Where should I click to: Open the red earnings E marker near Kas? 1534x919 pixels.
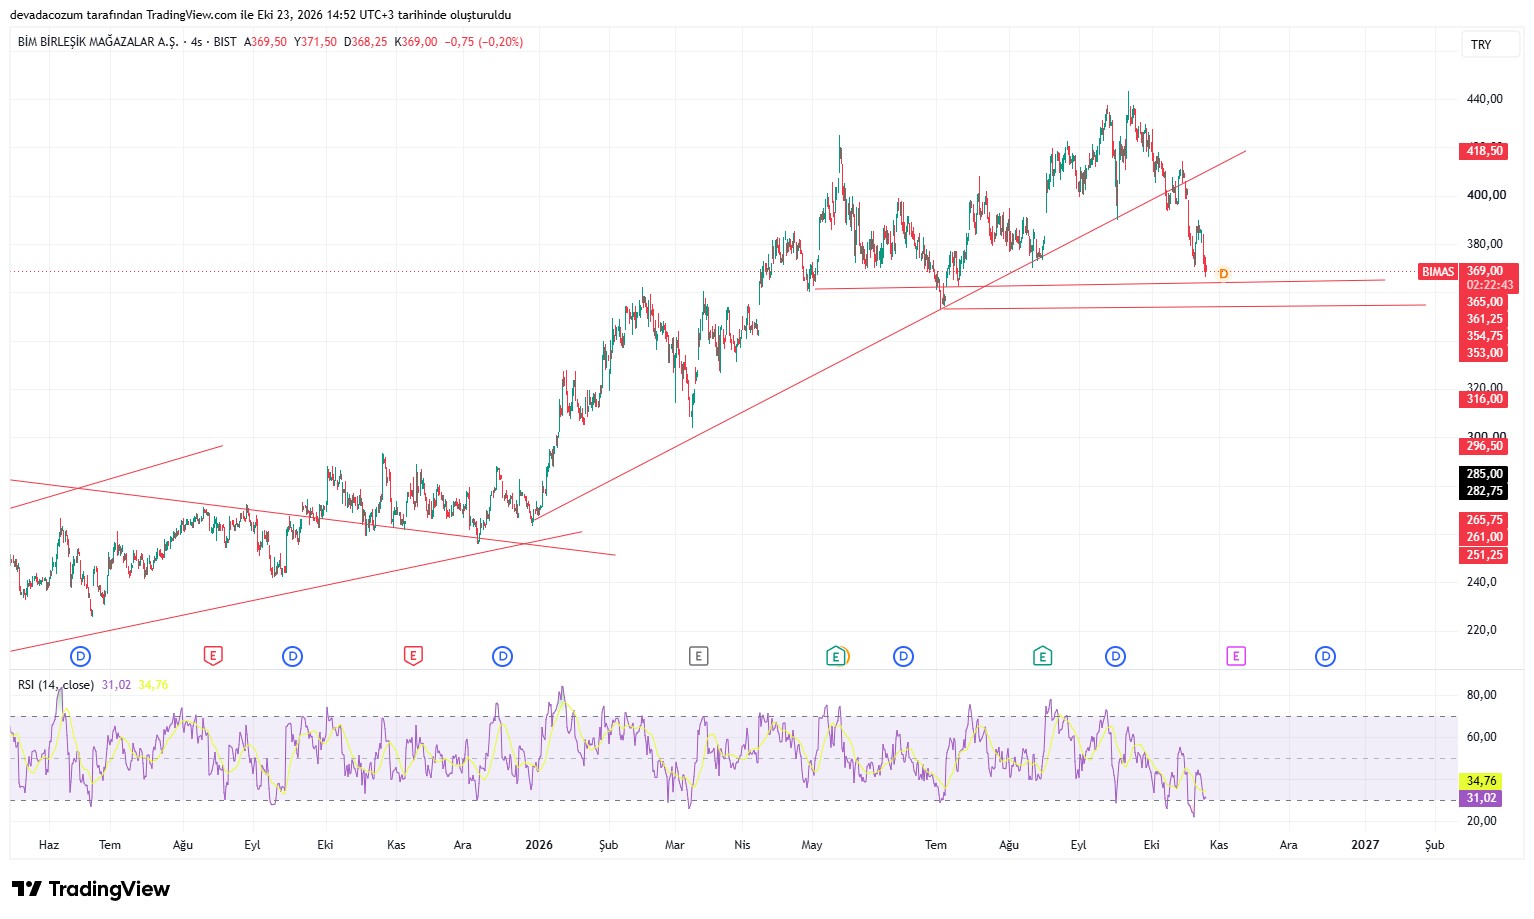[x=413, y=656]
